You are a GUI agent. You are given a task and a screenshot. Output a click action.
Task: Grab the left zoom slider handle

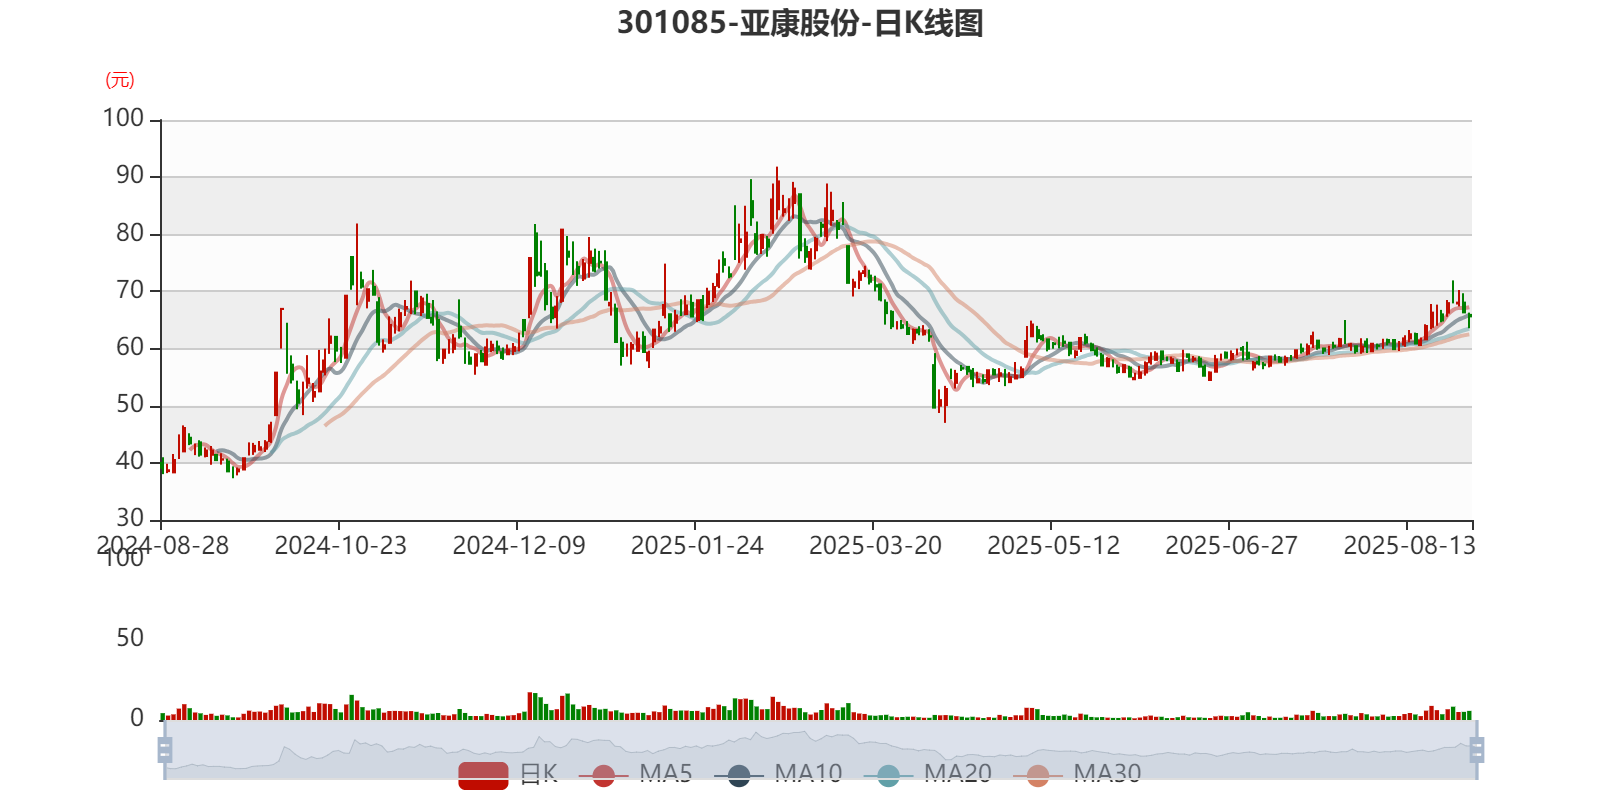(x=165, y=750)
